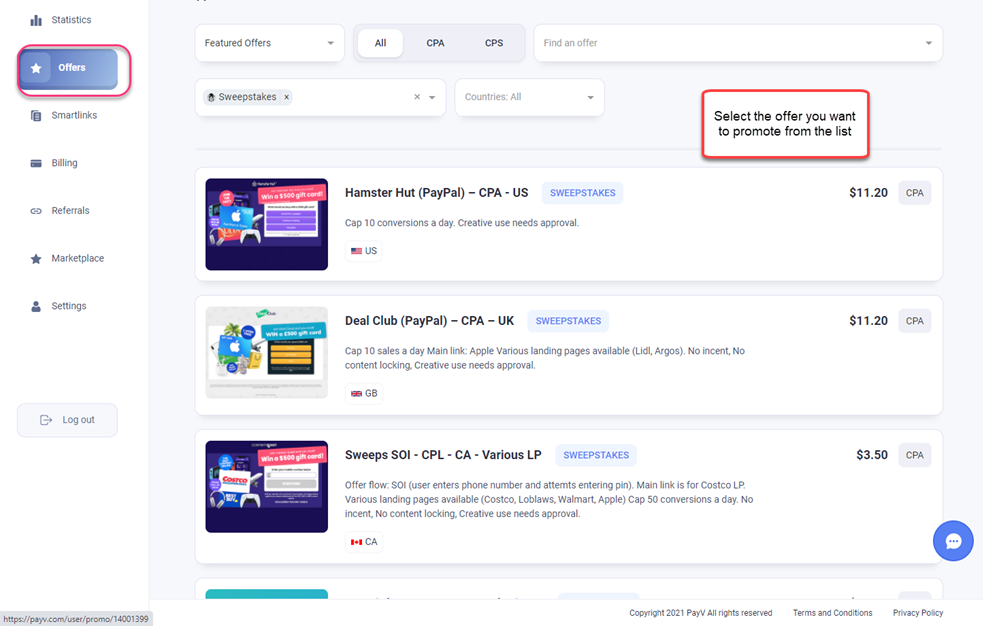Open the Statistics page
Viewport: 983px width, 626px height.
pyautogui.click(x=71, y=20)
